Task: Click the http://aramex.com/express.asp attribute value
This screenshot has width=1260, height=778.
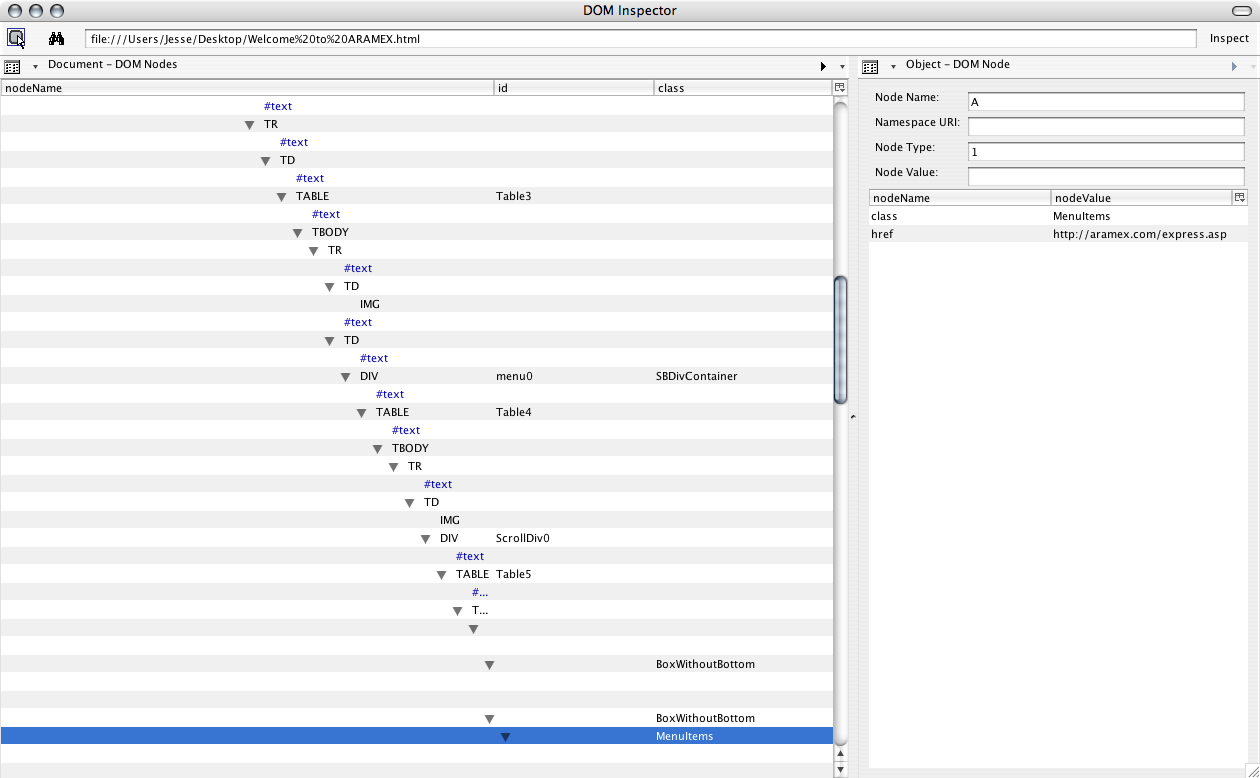Action: [1140, 234]
